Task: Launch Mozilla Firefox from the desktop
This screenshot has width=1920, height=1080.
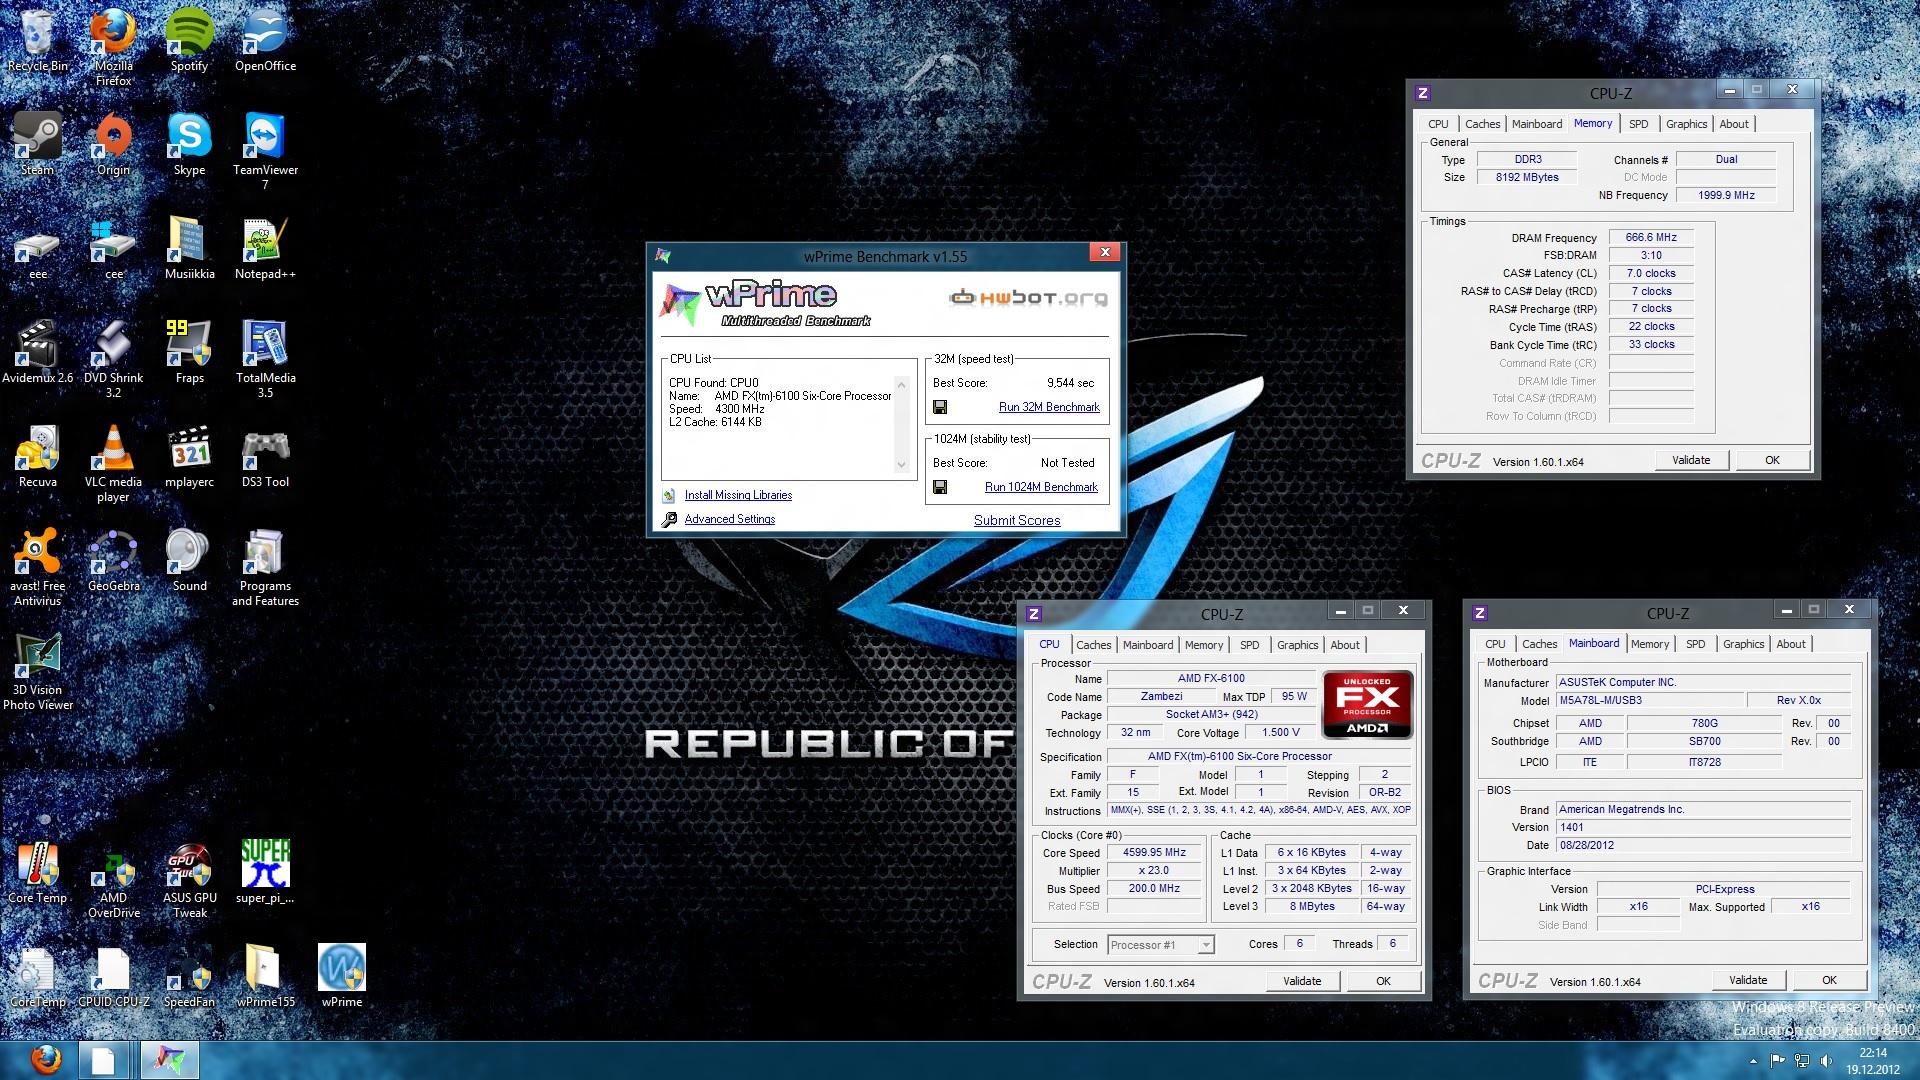Action: pyautogui.click(x=113, y=47)
